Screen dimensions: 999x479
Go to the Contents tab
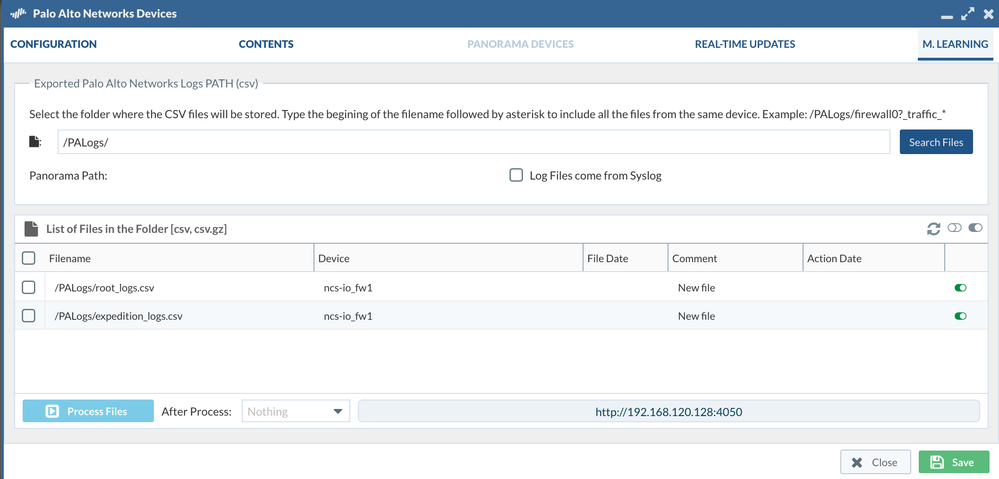(x=266, y=44)
